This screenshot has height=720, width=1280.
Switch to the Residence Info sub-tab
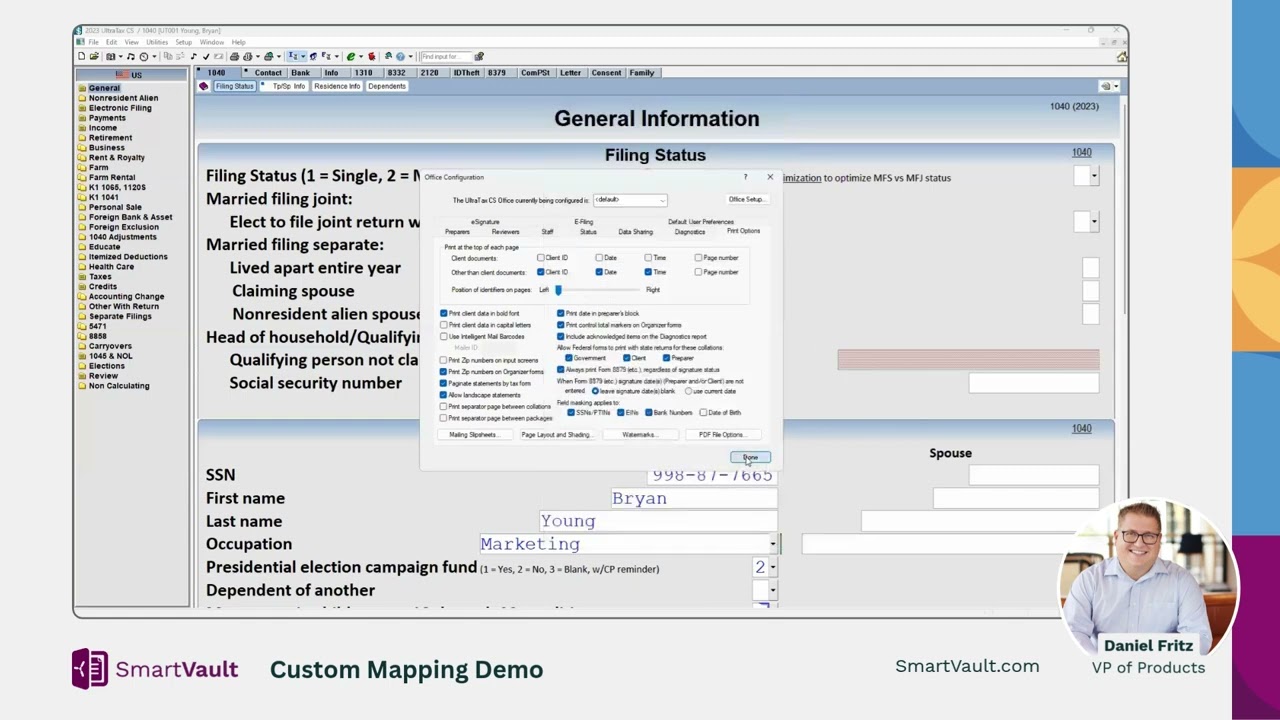pos(337,87)
